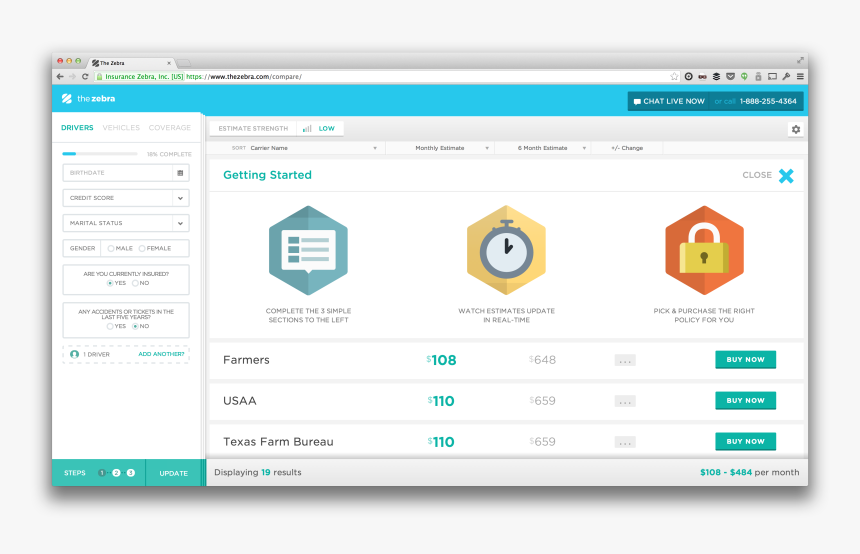Choose No for accidents or tickets
The width and height of the screenshot is (860, 554).
coord(135,326)
